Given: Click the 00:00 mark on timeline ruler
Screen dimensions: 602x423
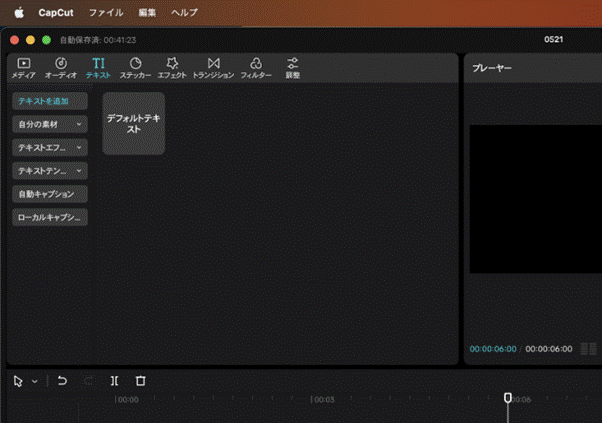Looking at the screenshot, I should click(128, 400).
